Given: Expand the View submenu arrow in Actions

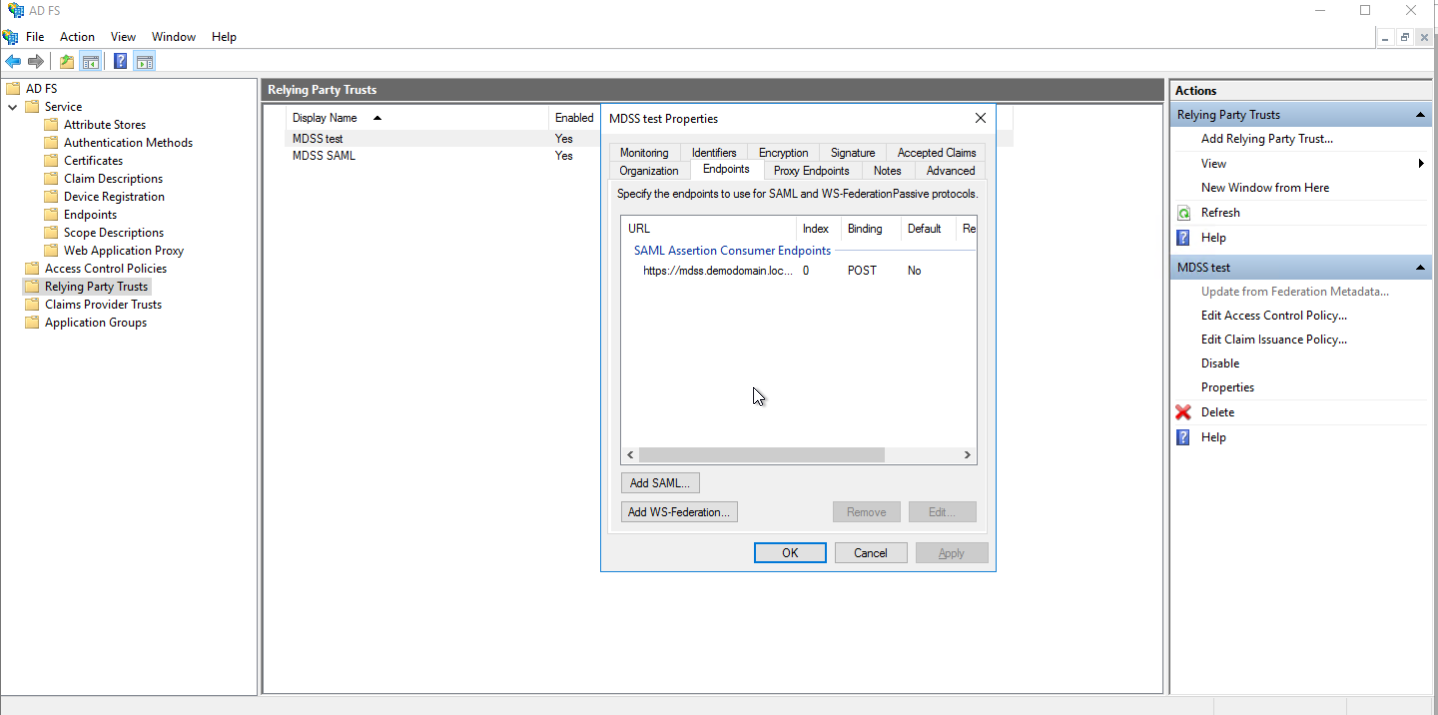Looking at the screenshot, I should [x=1421, y=163].
